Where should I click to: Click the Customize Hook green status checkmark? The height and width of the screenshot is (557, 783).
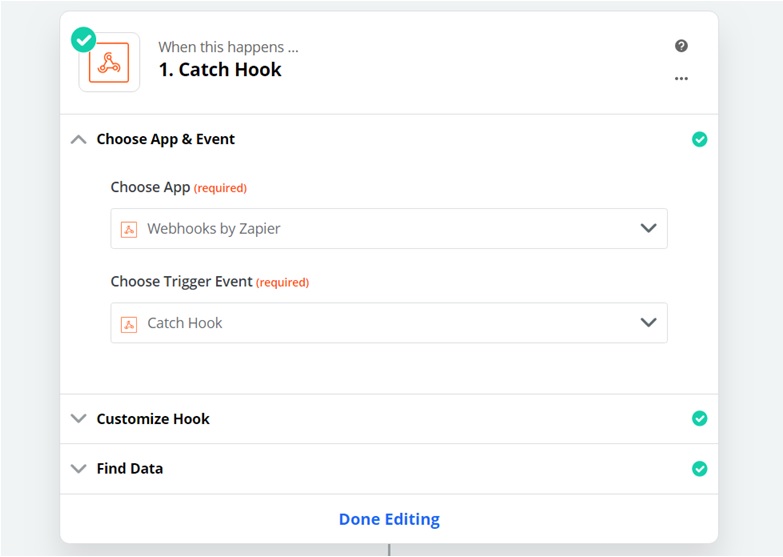pos(699,419)
